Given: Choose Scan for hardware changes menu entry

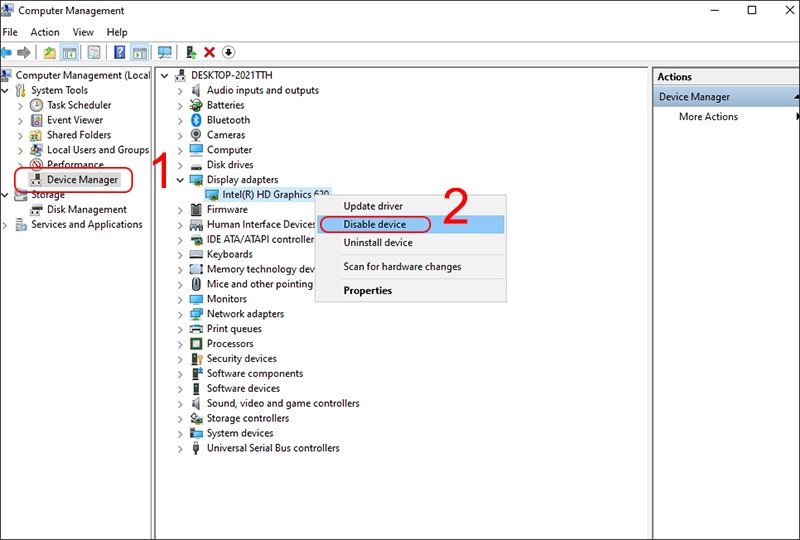Looking at the screenshot, I should click(x=411, y=266).
